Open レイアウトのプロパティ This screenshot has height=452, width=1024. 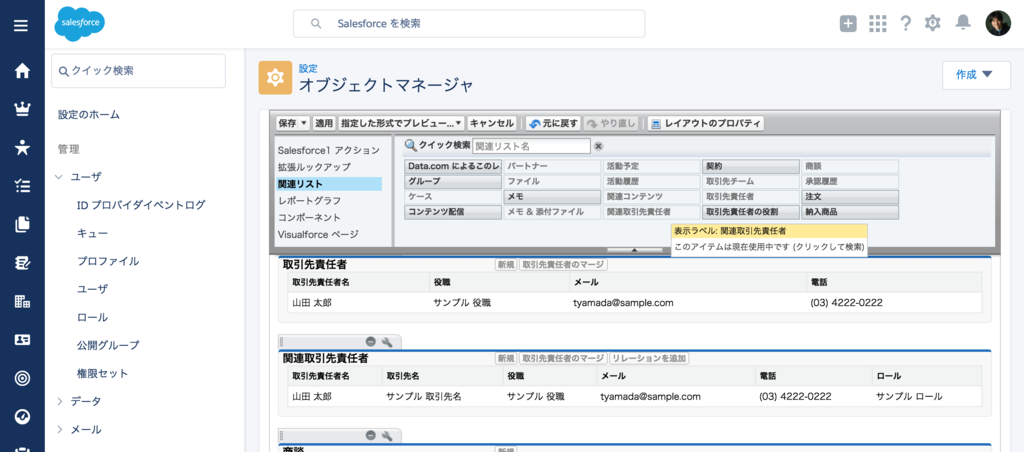705,123
